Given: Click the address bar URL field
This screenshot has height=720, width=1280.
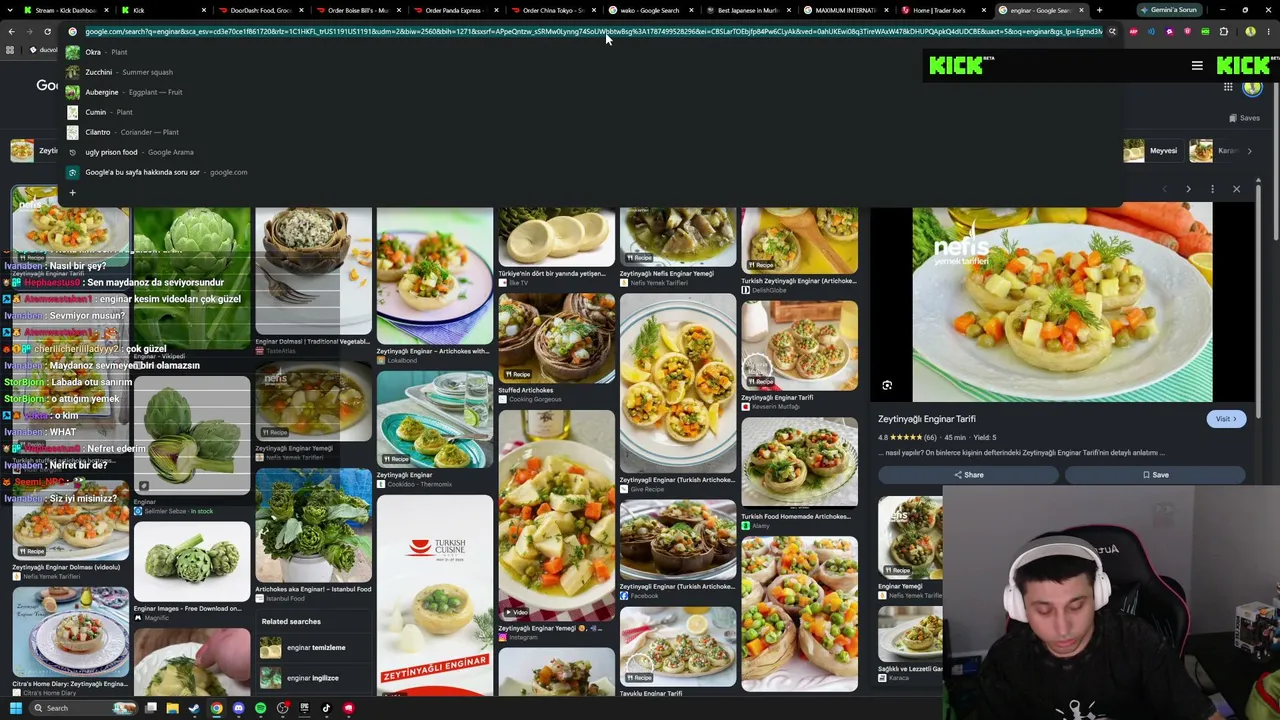Looking at the screenshot, I should (593, 31).
